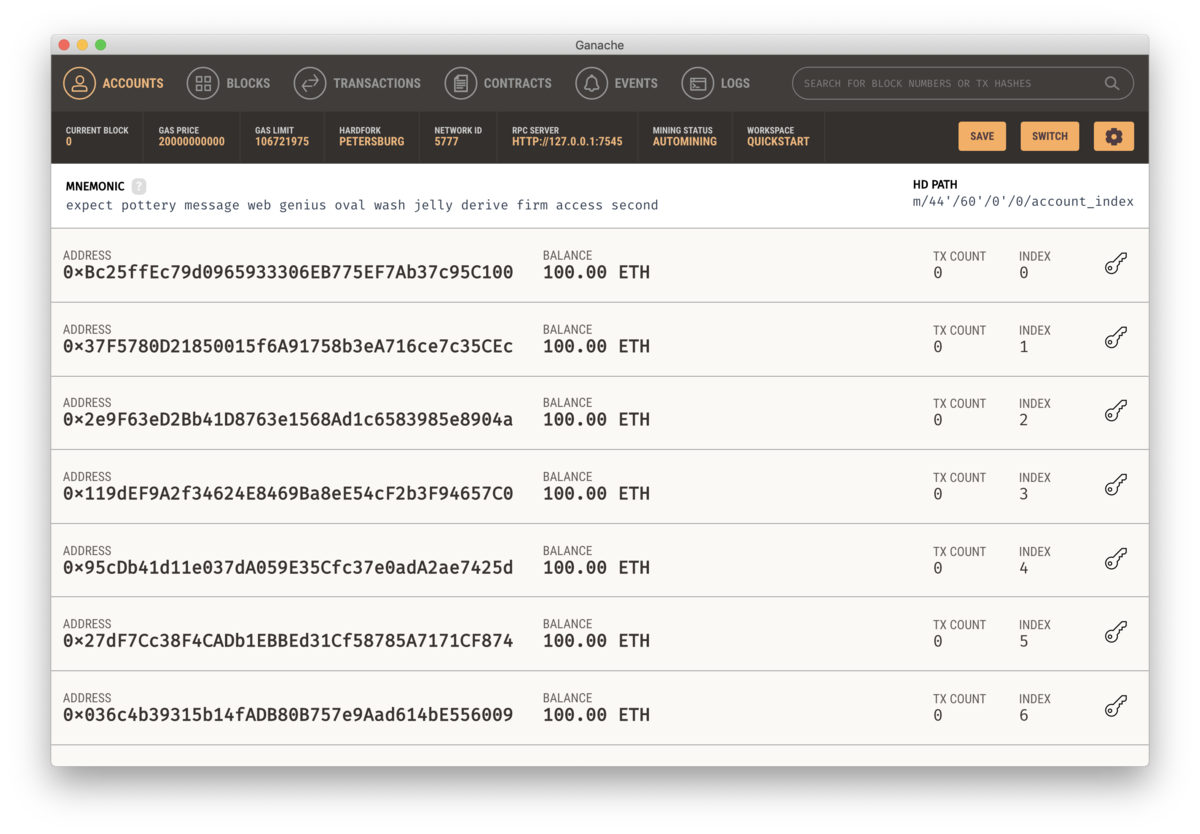Select address 0×2e9F63eD2Bb41D8763e1568Ad1c6583985e8904a
The height and width of the screenshot is (834, 1200).
[x=288, y=419]
